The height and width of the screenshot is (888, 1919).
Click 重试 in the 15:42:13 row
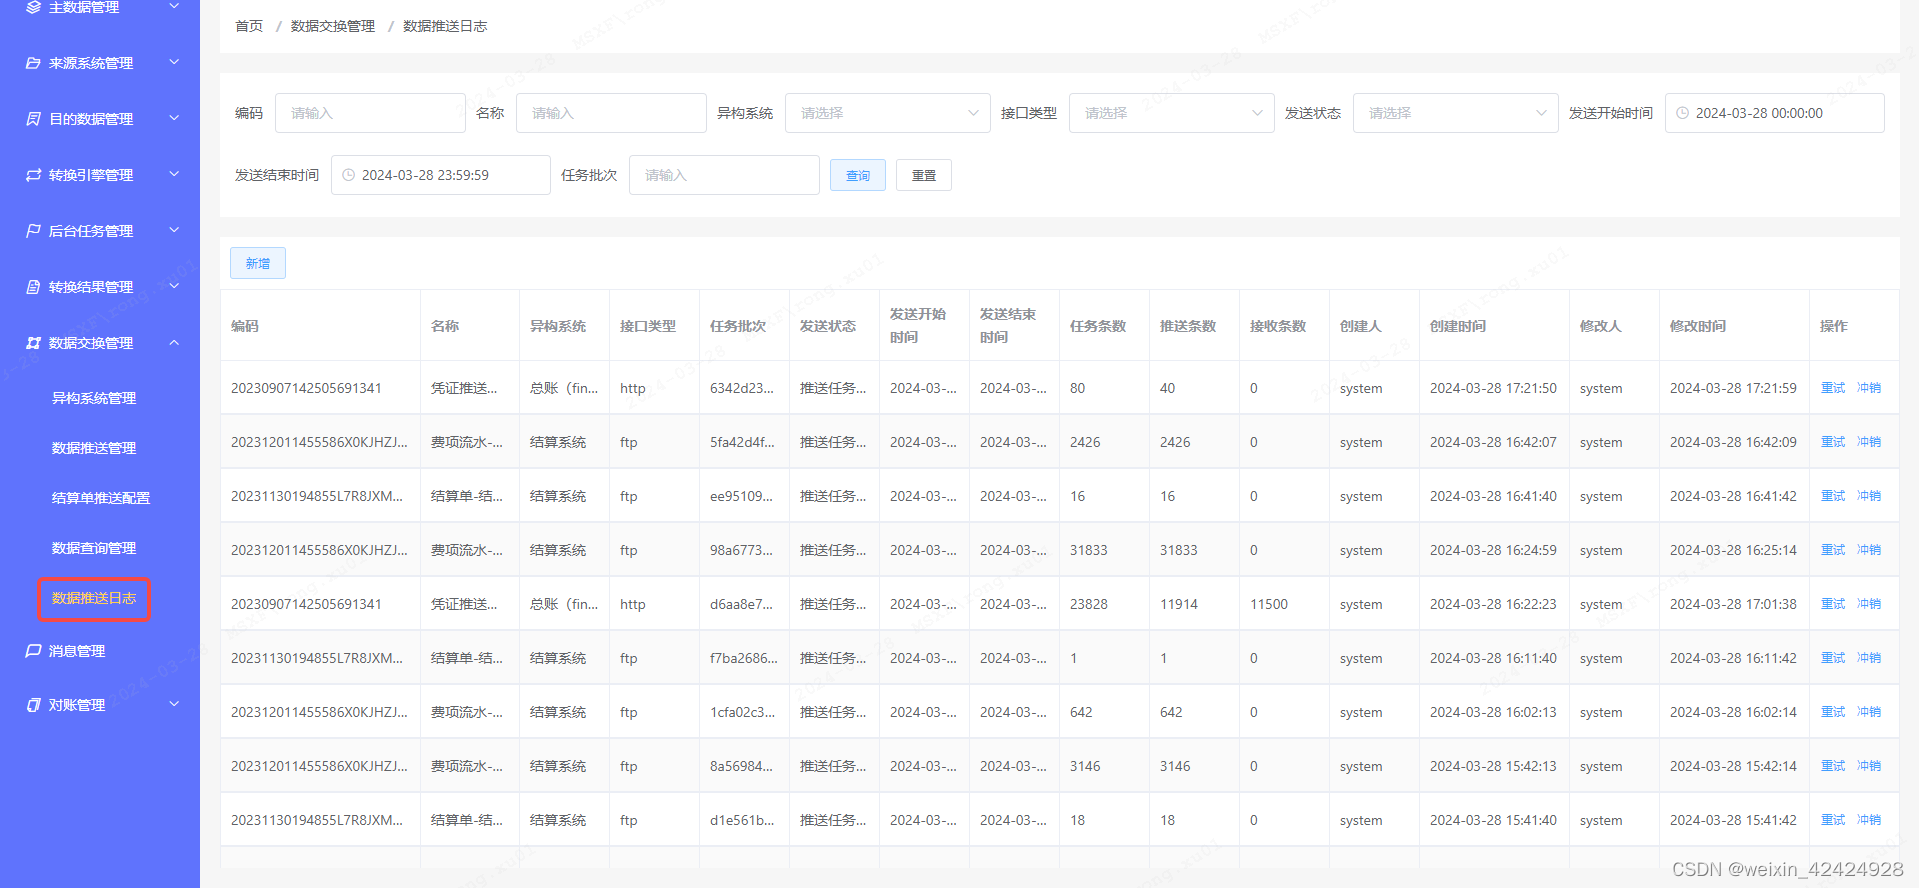[1833, 766]
